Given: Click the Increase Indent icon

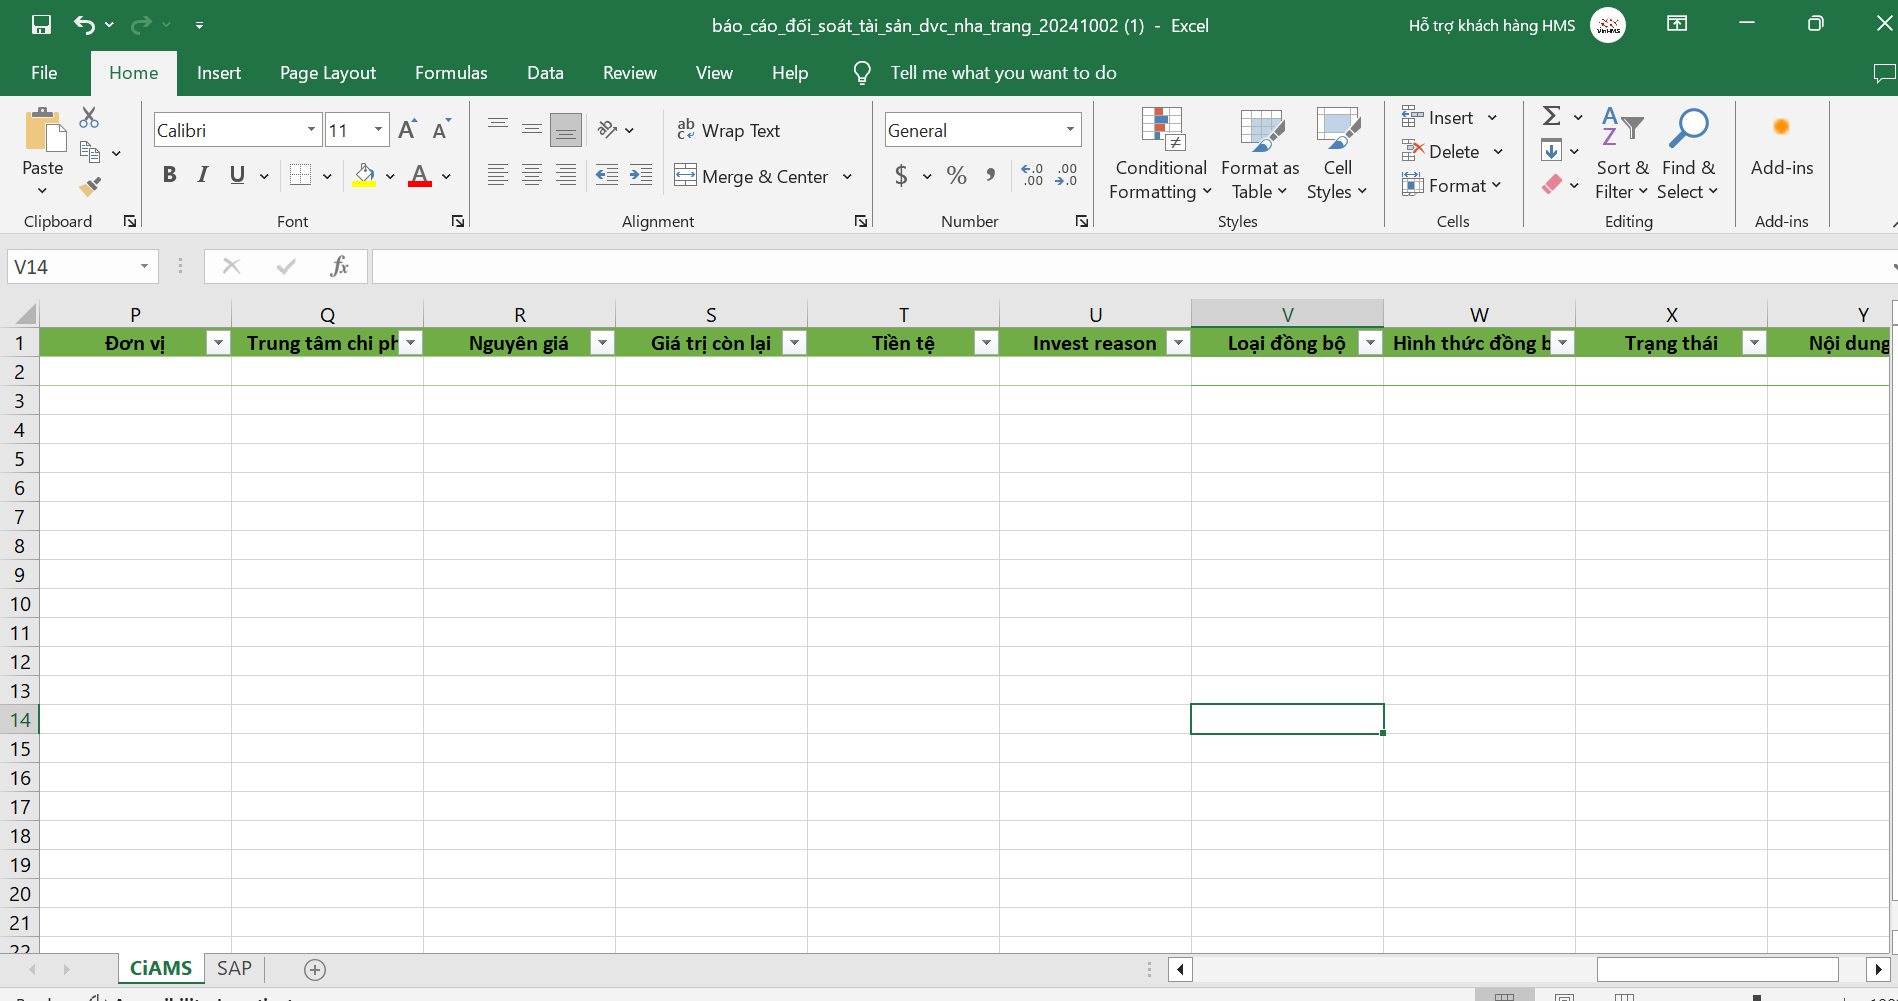Looking at the screenshot, I should [641, 176].
